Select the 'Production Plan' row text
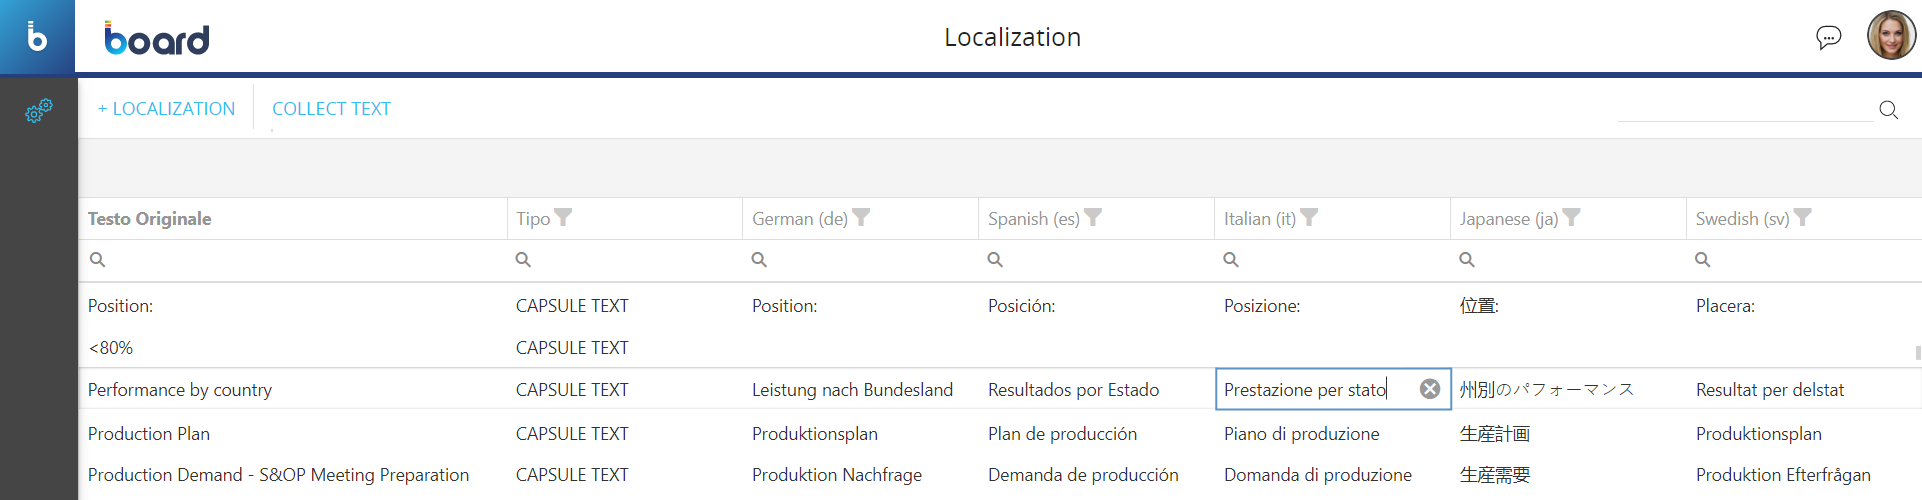The width and height of the screenshot is (1922, 500). tap(149, 434)
